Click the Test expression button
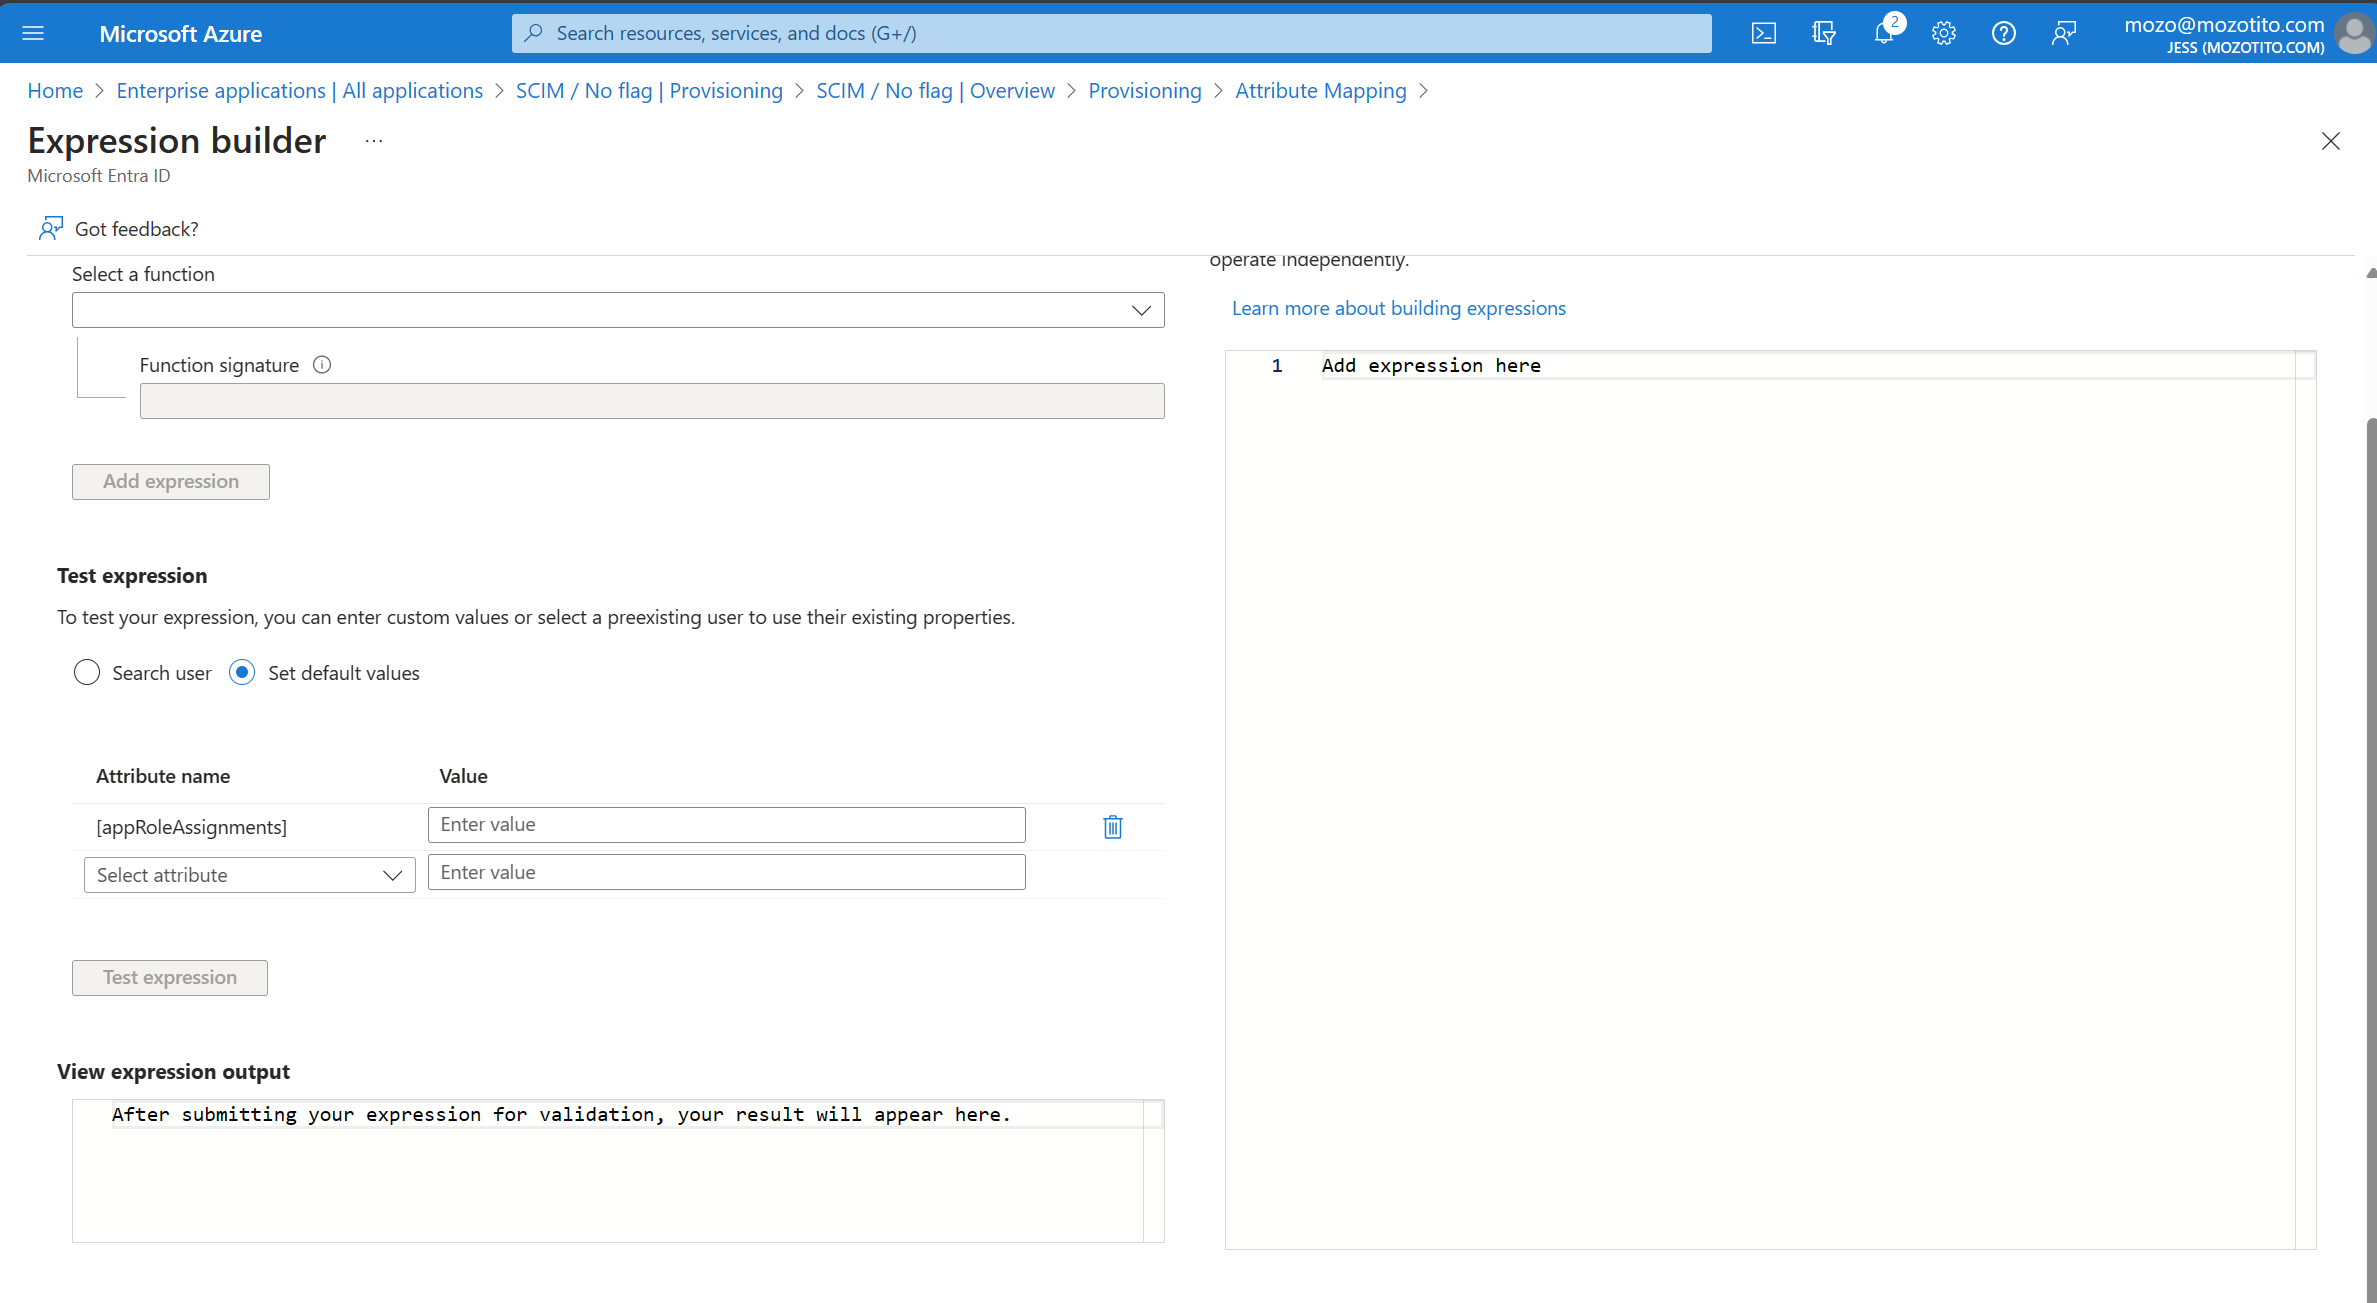2377x1303 pixels. (168, 976)
